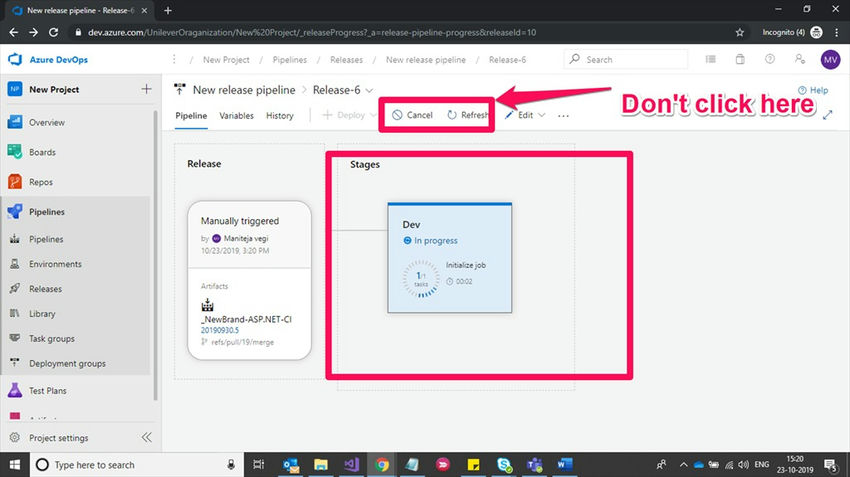
Task: Open the Chrome menu with three dots
Action: pos(836,33)
